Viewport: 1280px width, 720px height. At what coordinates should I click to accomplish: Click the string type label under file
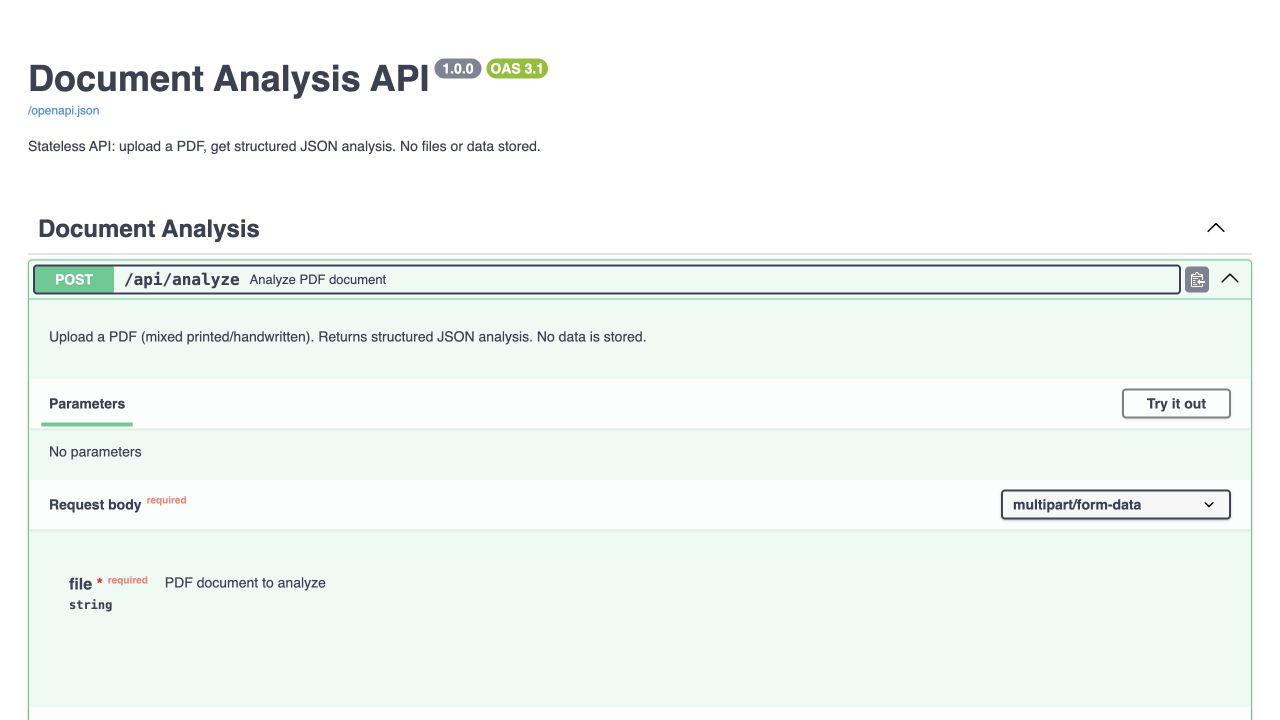point(90,605)
